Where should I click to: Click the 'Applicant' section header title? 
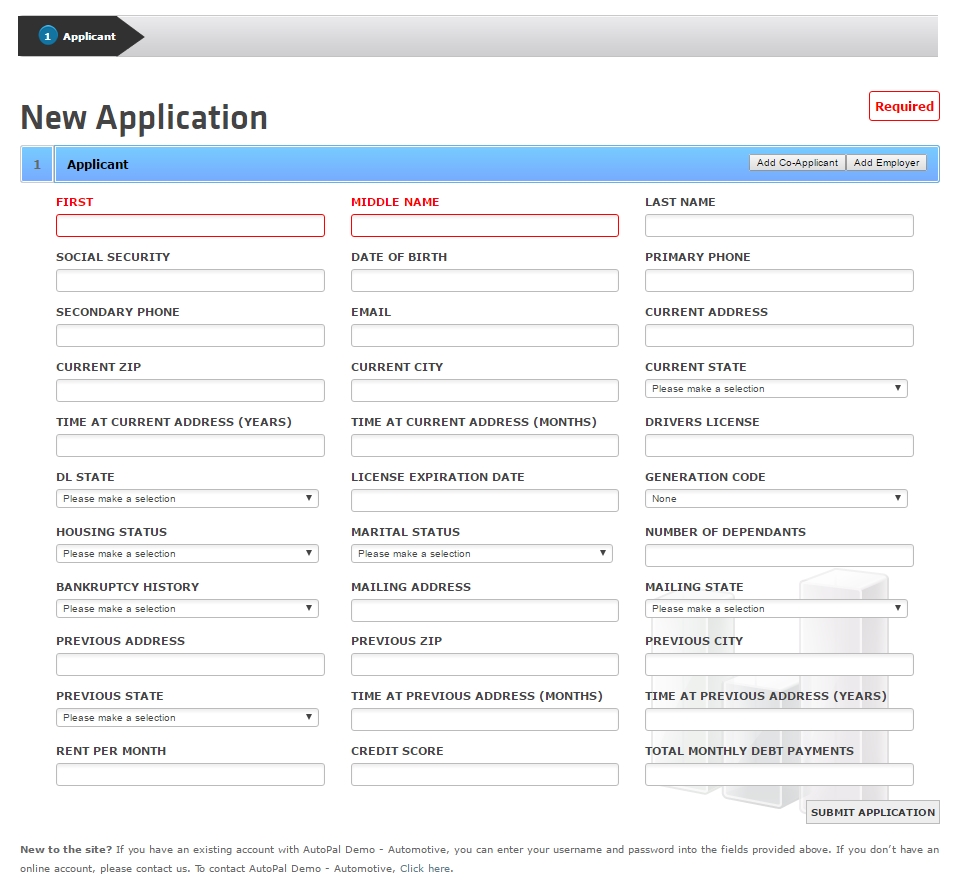[98, 164]
